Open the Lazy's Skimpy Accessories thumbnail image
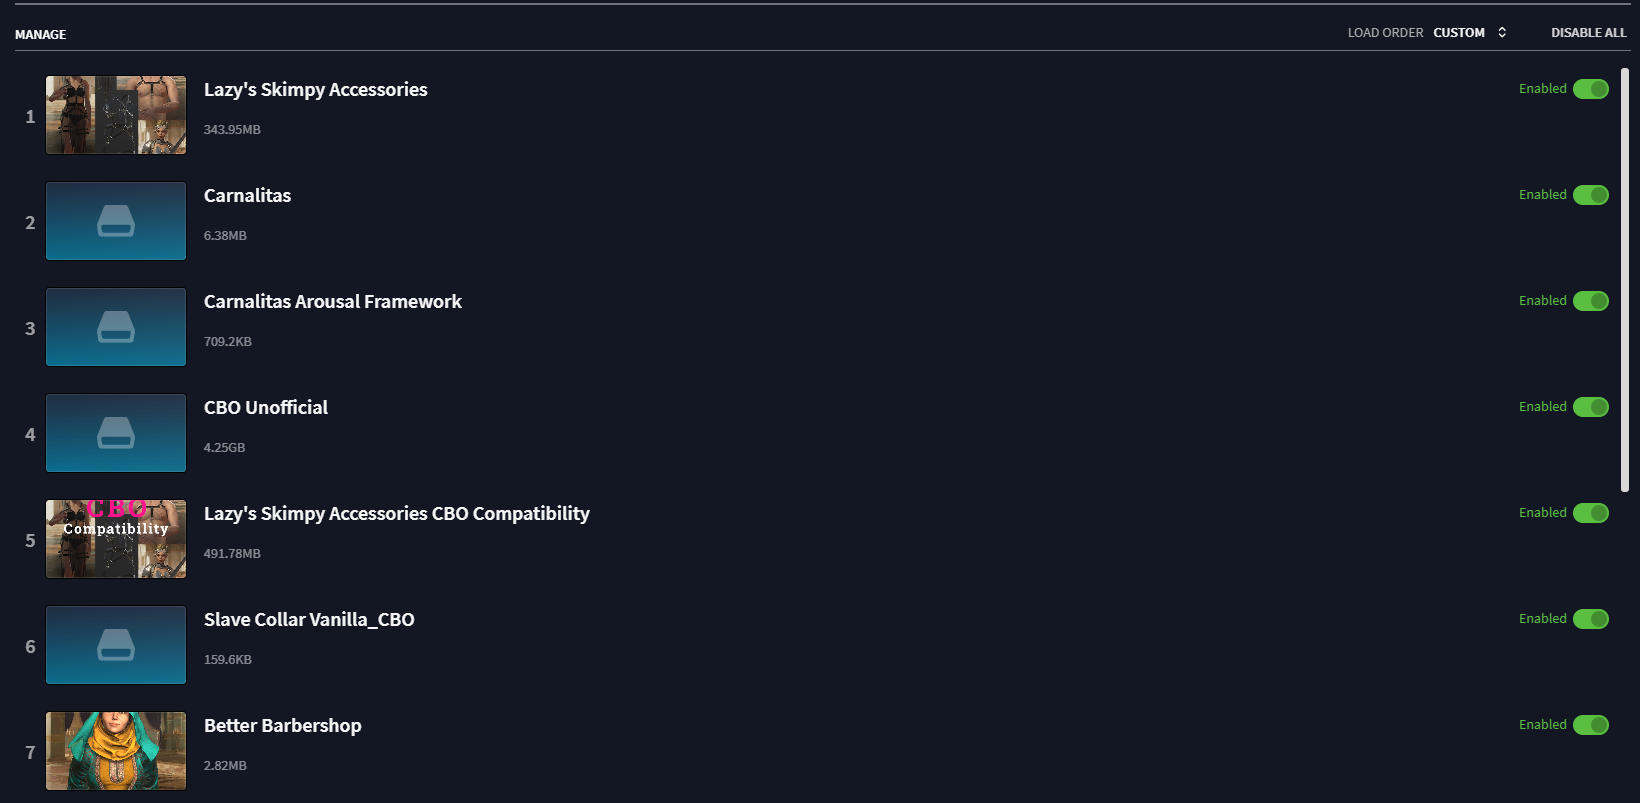 [116, 115]
